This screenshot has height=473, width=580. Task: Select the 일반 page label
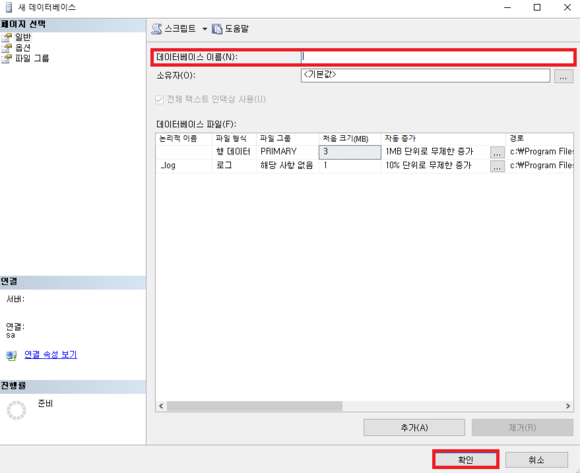(x=23, y=37)
